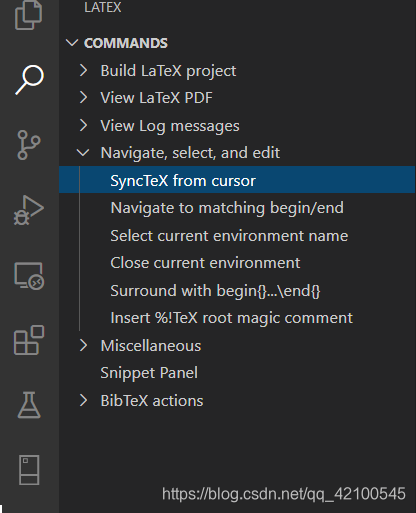Viewport: 416px width, 513px height.
Task: Expand the View LaTeX PDF chevron
Action: click(83, 98)
